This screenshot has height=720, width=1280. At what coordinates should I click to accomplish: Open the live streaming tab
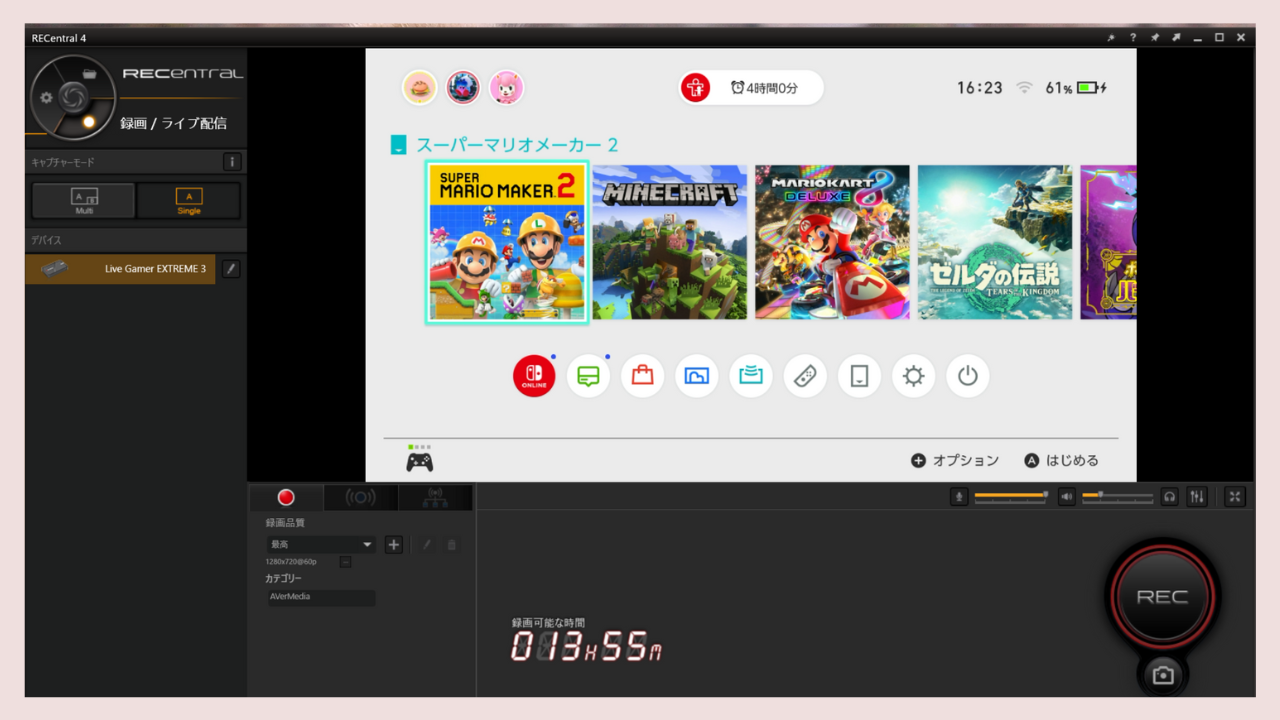[x=361, y=497]
